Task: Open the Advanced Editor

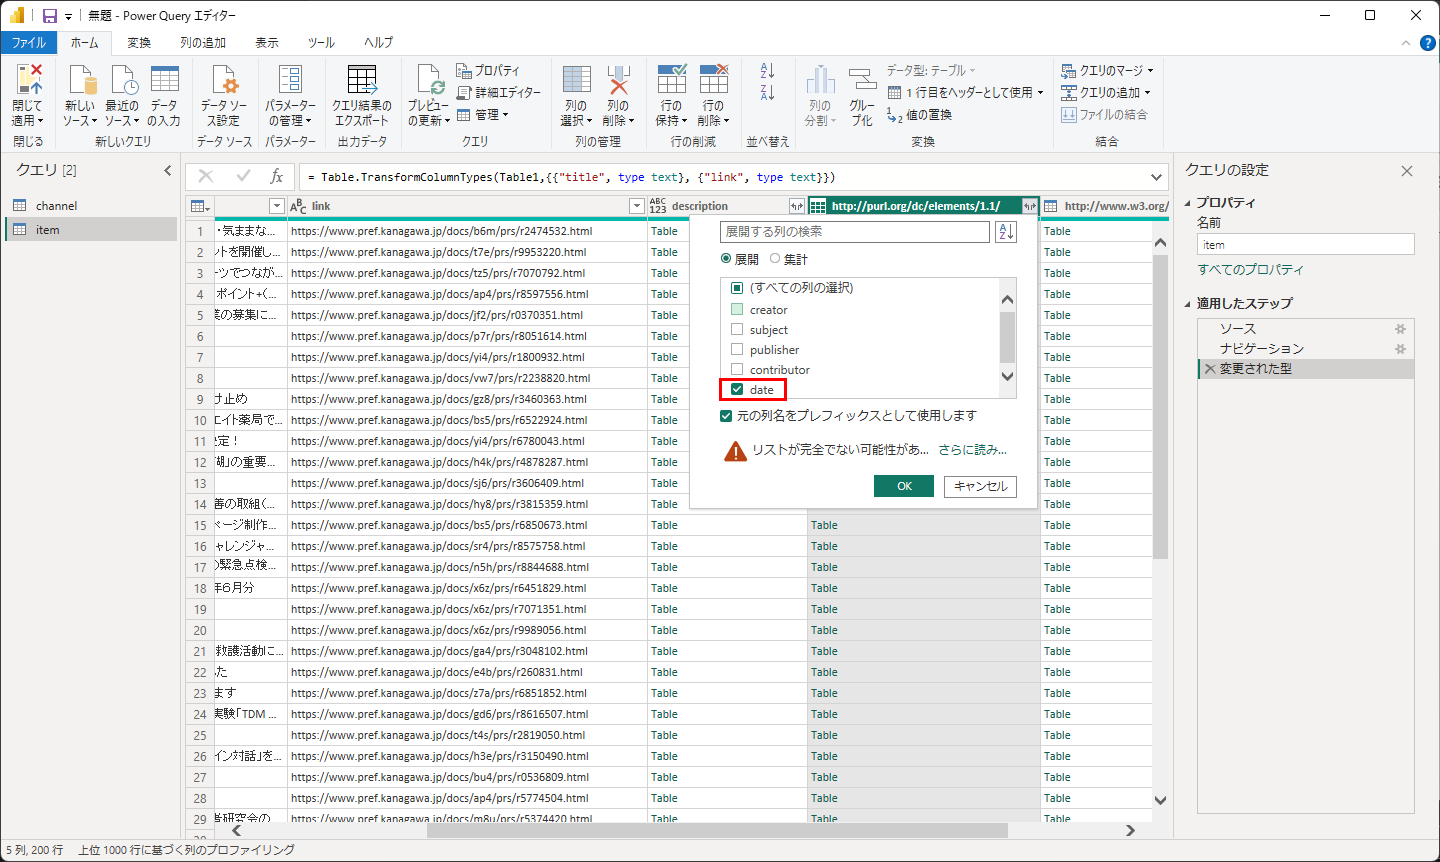Action: [x=499, y=92]
